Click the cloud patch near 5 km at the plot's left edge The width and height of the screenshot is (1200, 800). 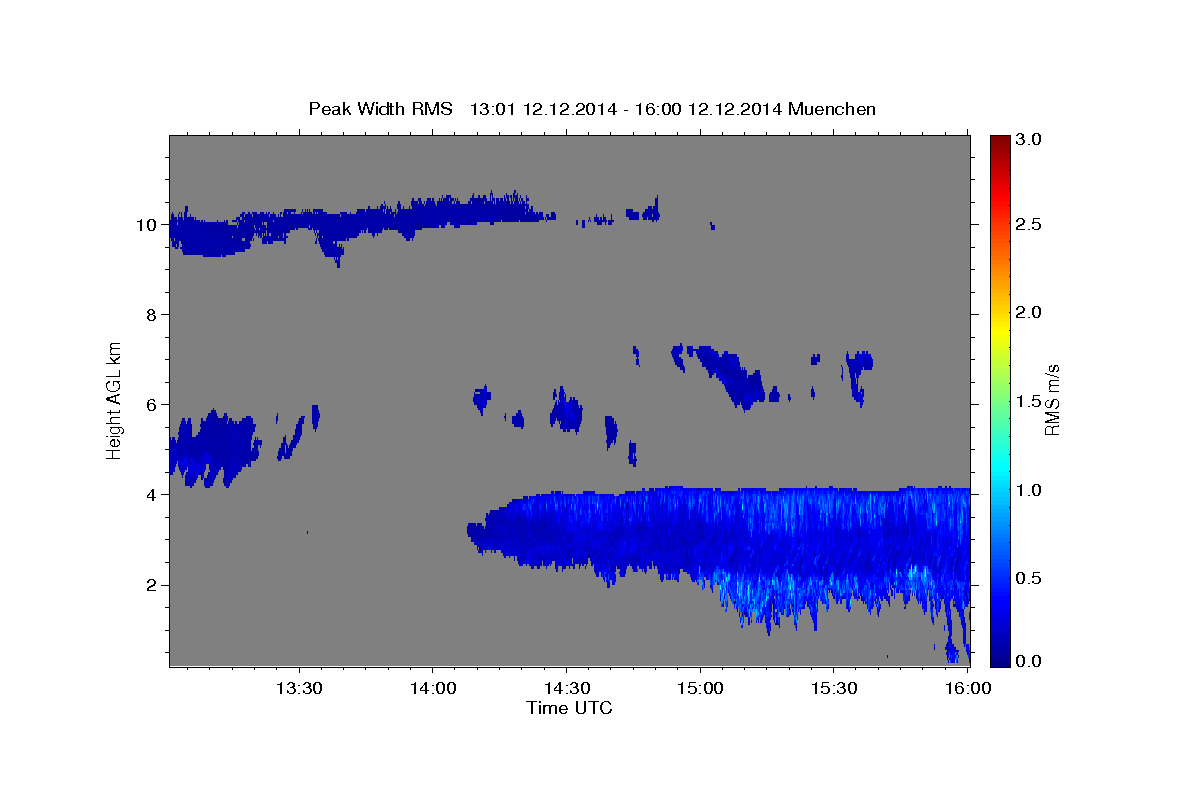[x=213, y=448]
